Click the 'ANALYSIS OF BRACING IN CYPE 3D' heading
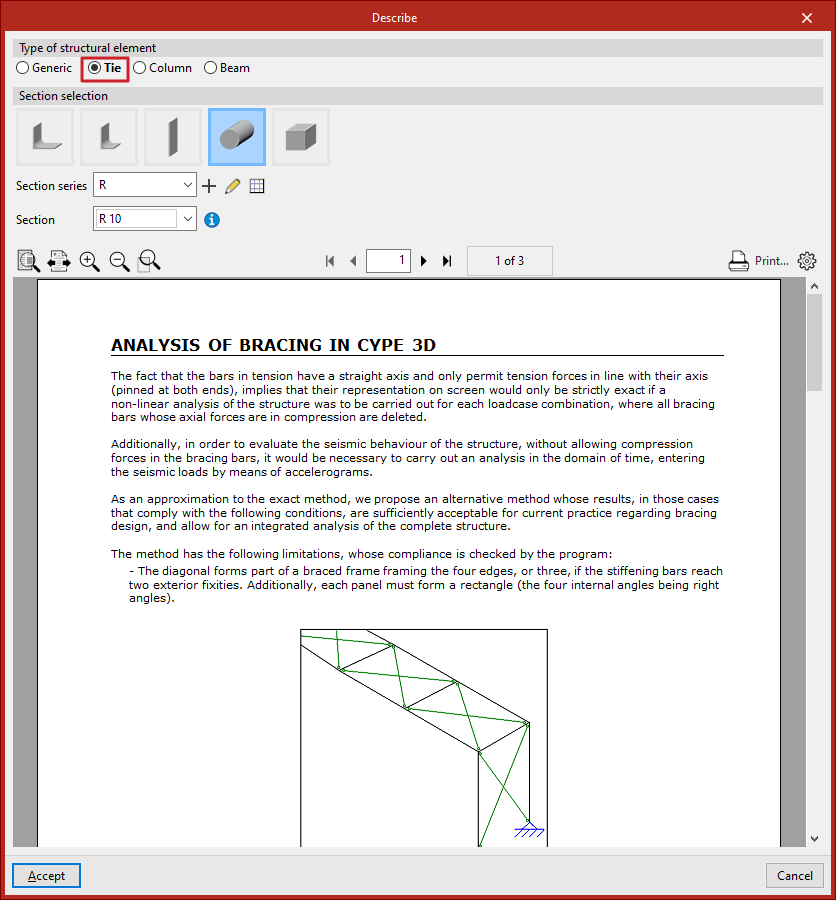This screenshot has width=836, height=900. tap(273, 345)
